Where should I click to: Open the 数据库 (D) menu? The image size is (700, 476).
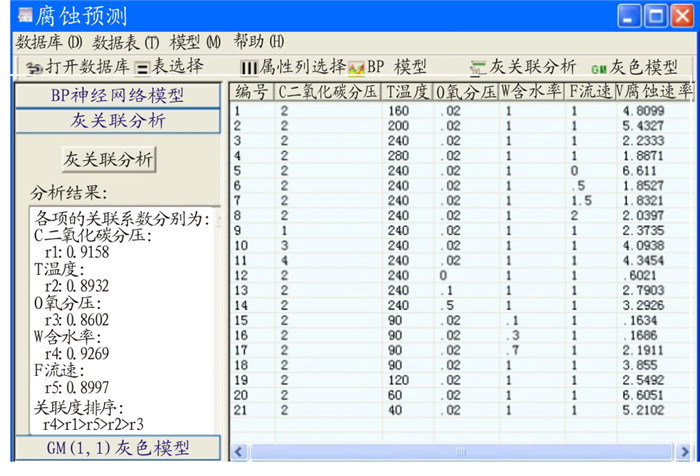click(49, 42)
